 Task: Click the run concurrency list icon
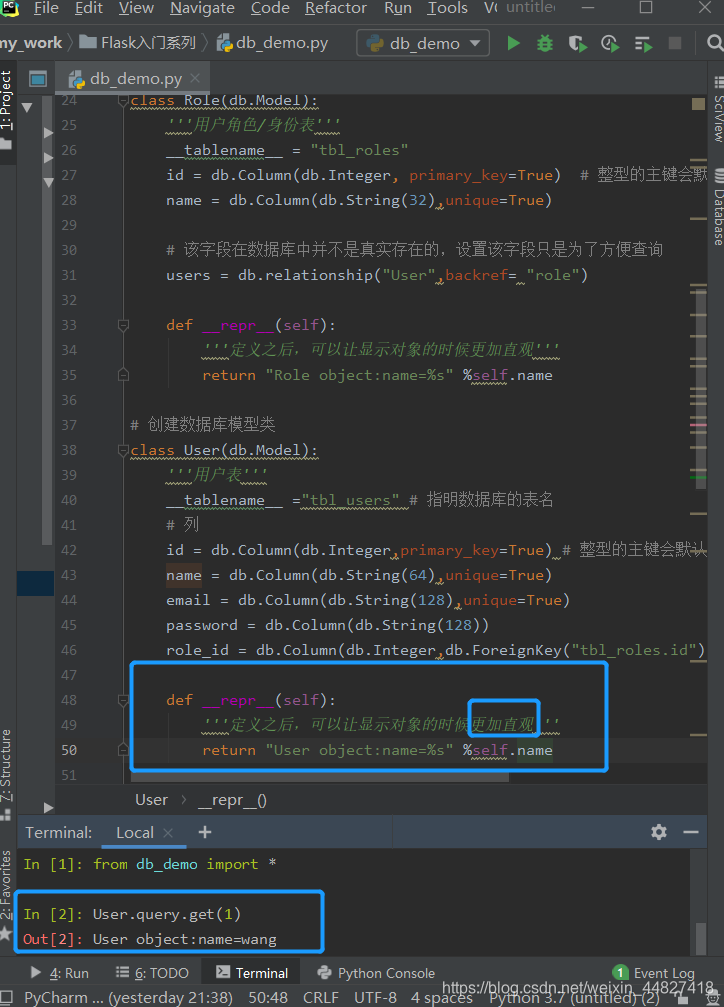coord(642,44)
